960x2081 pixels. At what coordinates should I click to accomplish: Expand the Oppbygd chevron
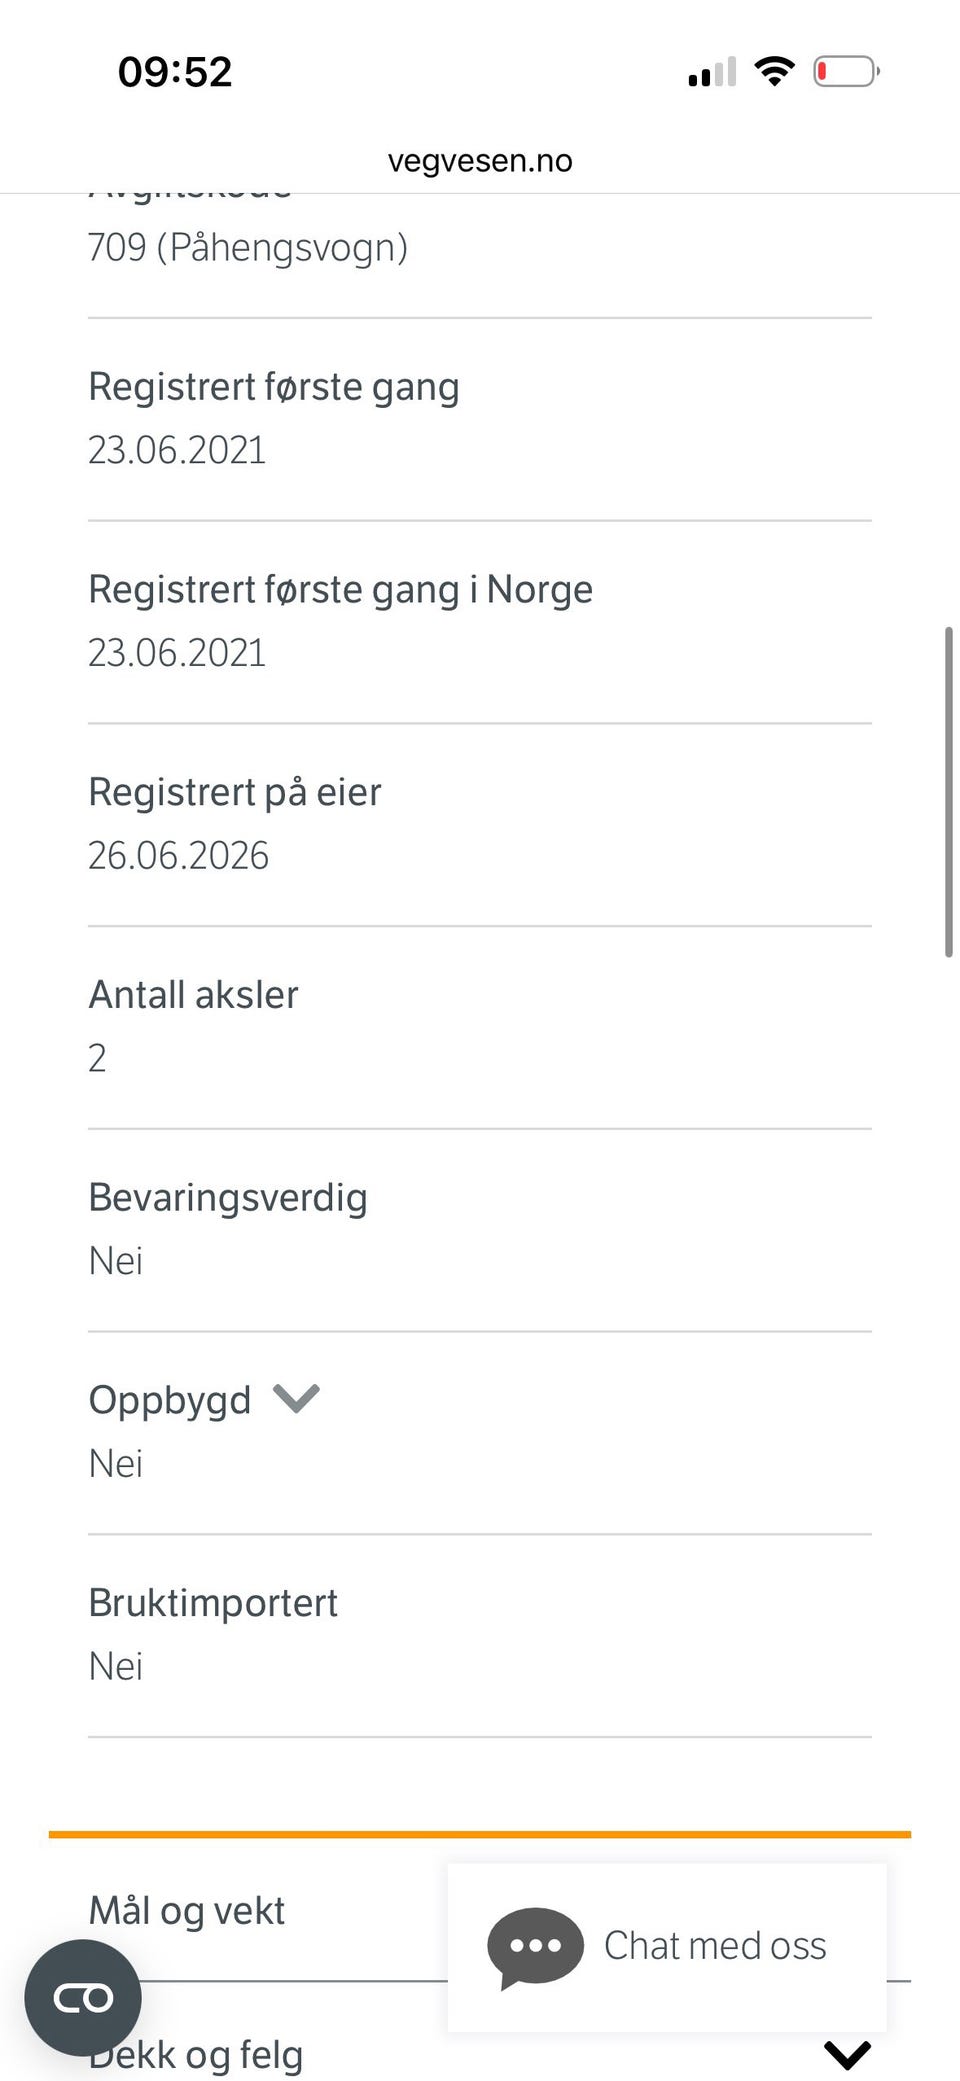pos(296,1398)
